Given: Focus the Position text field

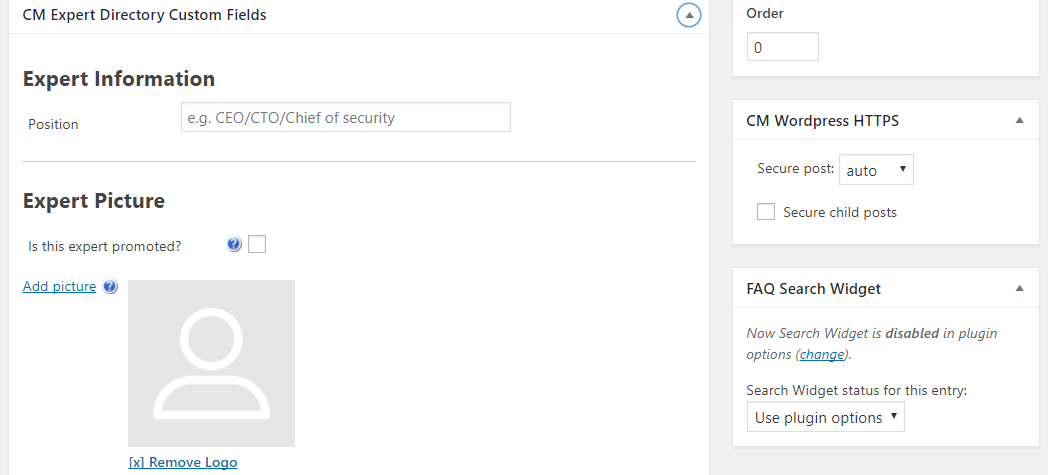Looking at the screenshot, I should (x=345, y=117).
